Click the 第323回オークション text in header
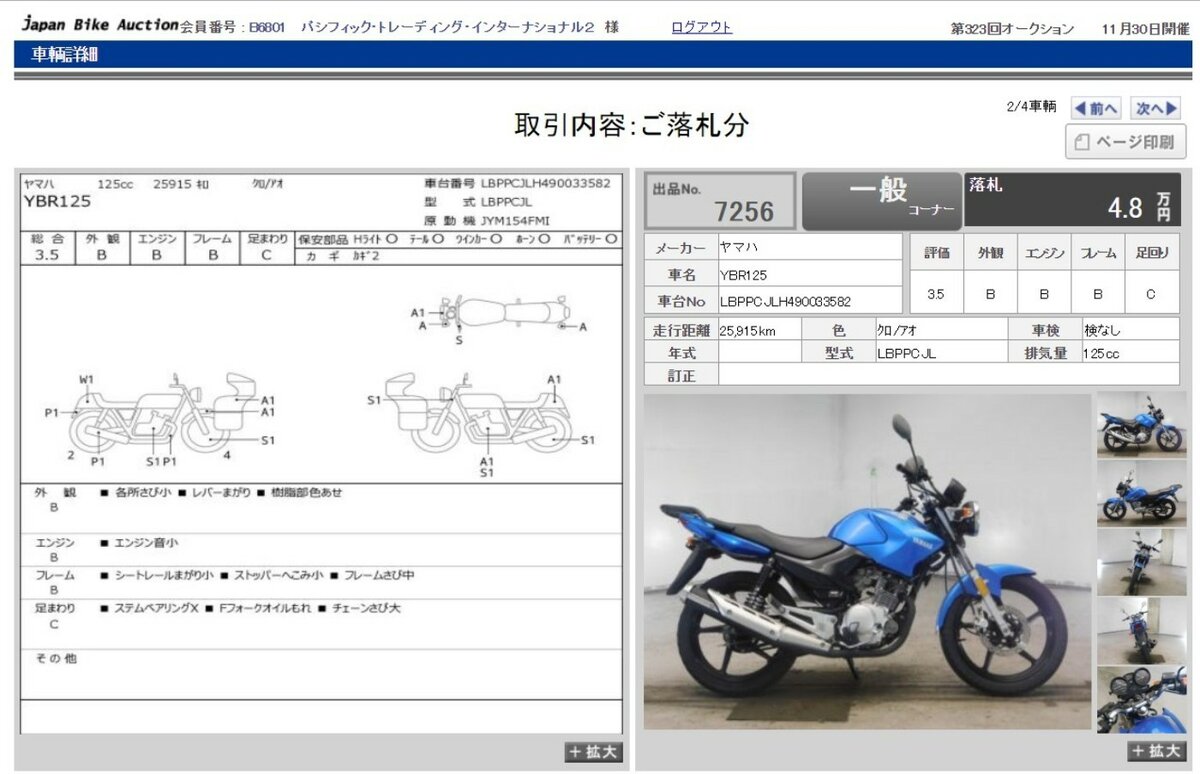This screenshot has height=774, width=1200. (x=1012, y=29)
